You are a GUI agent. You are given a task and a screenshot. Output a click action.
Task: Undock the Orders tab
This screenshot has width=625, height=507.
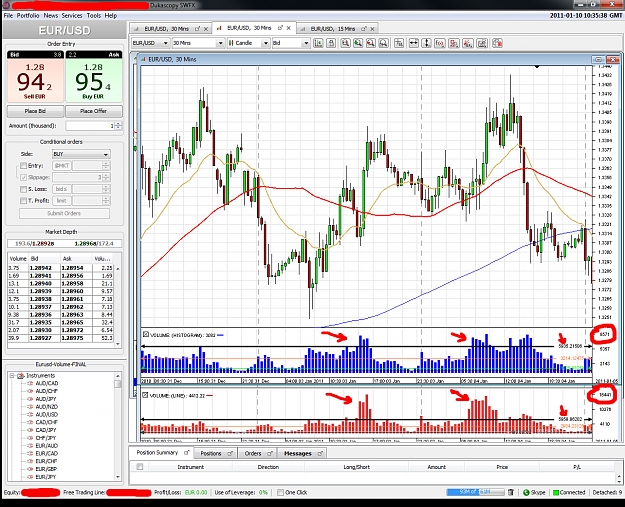270,454
